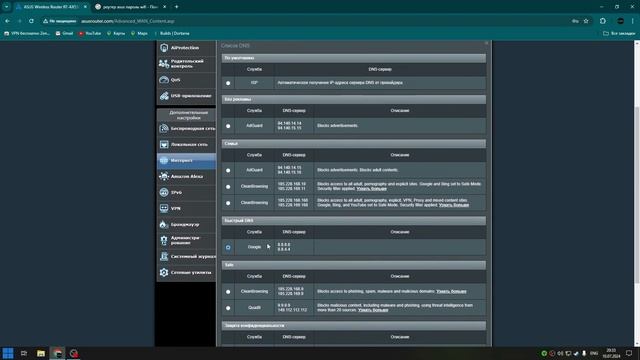Image resolution: width=640 pixels, height=360 pixels.
Task: Select the Интернет sidebar item
Action: [186, 160]
